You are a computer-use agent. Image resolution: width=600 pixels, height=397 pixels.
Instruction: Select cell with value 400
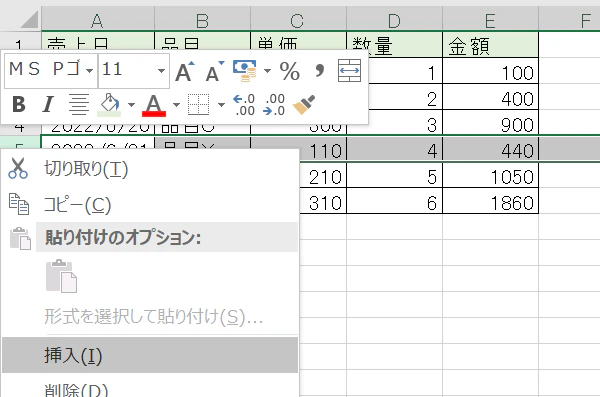(491, 97)
